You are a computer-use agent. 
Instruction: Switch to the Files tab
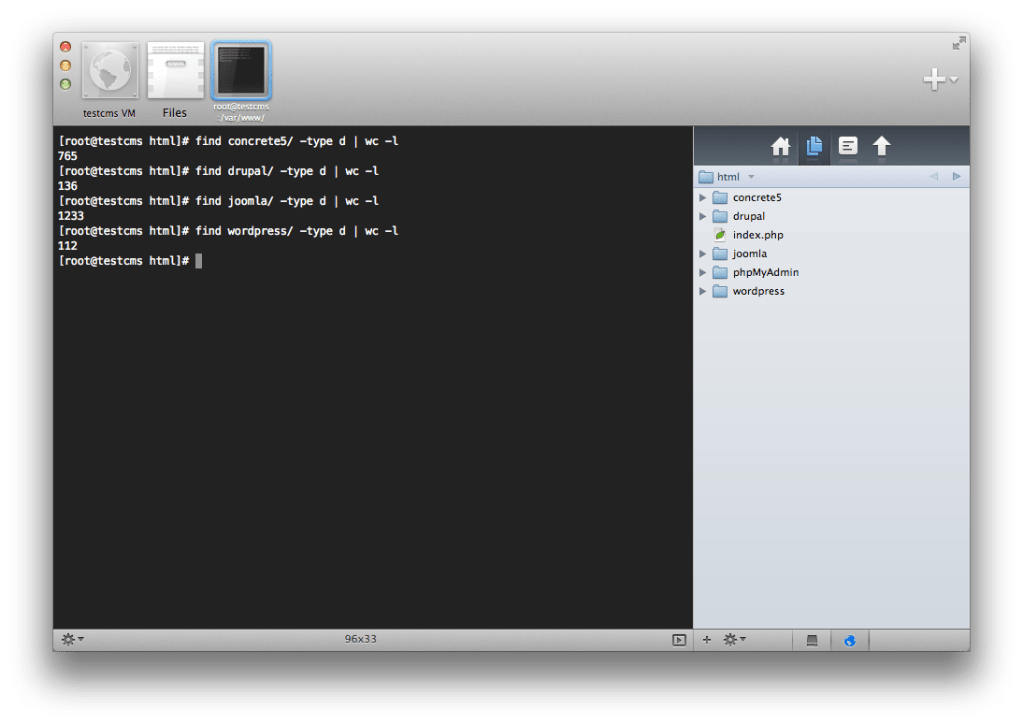coord(175,75)
